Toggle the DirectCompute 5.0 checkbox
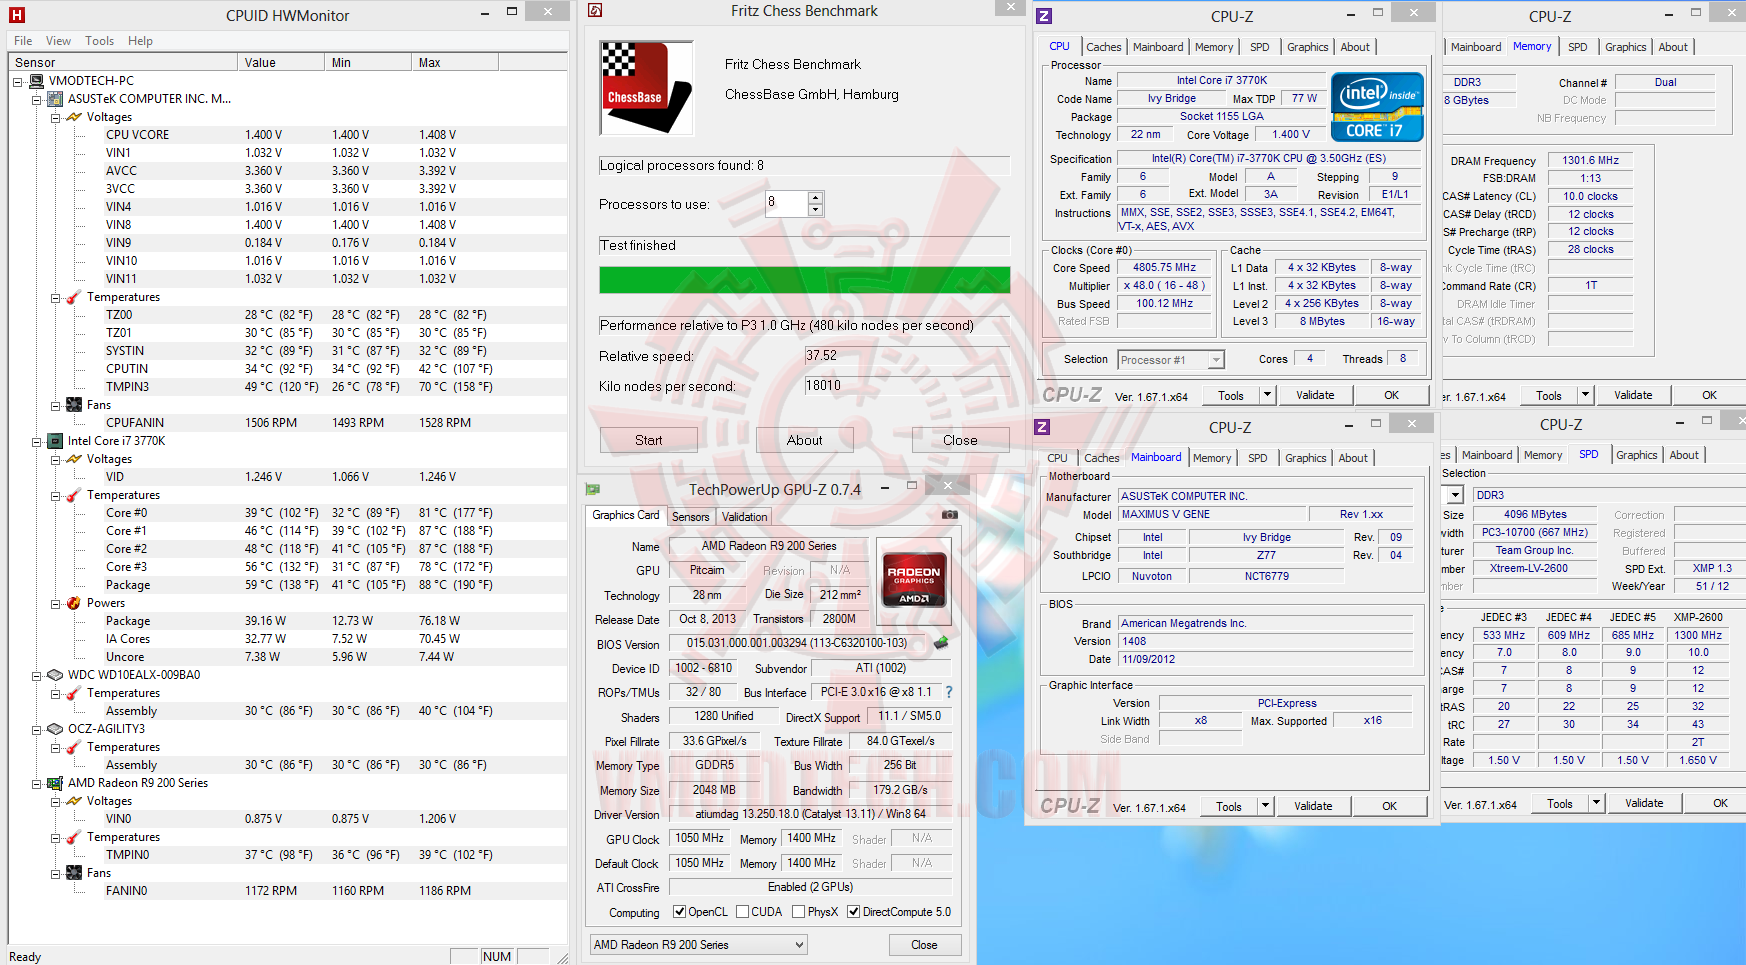The height and width of the screenshot is (965, 1746). (854, 912)
